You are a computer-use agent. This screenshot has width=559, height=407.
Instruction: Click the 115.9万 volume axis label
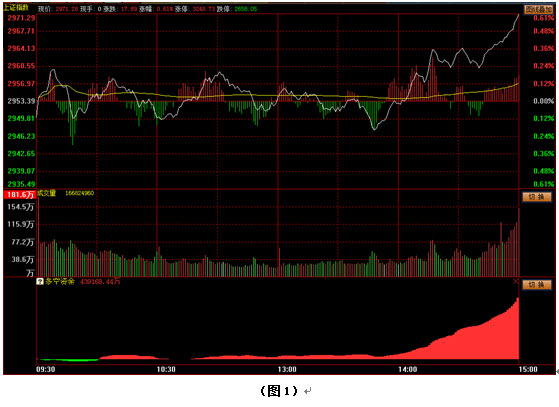(x=21, y=224)
